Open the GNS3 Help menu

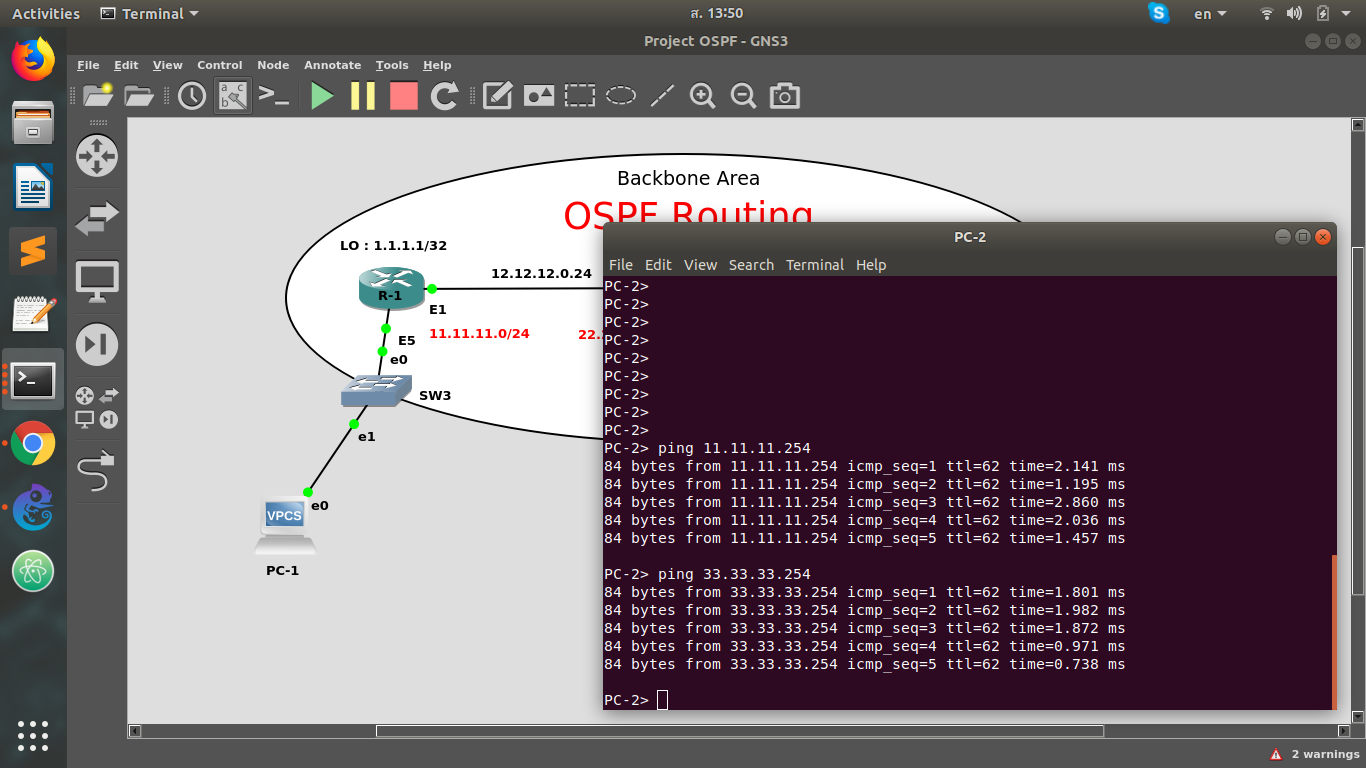(437, 65)
